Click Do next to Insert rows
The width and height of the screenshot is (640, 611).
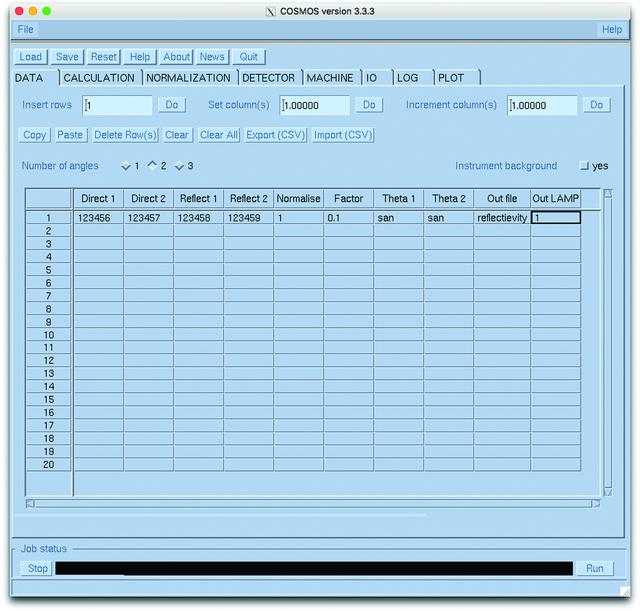pyautogui.click(x=171, y=105)
